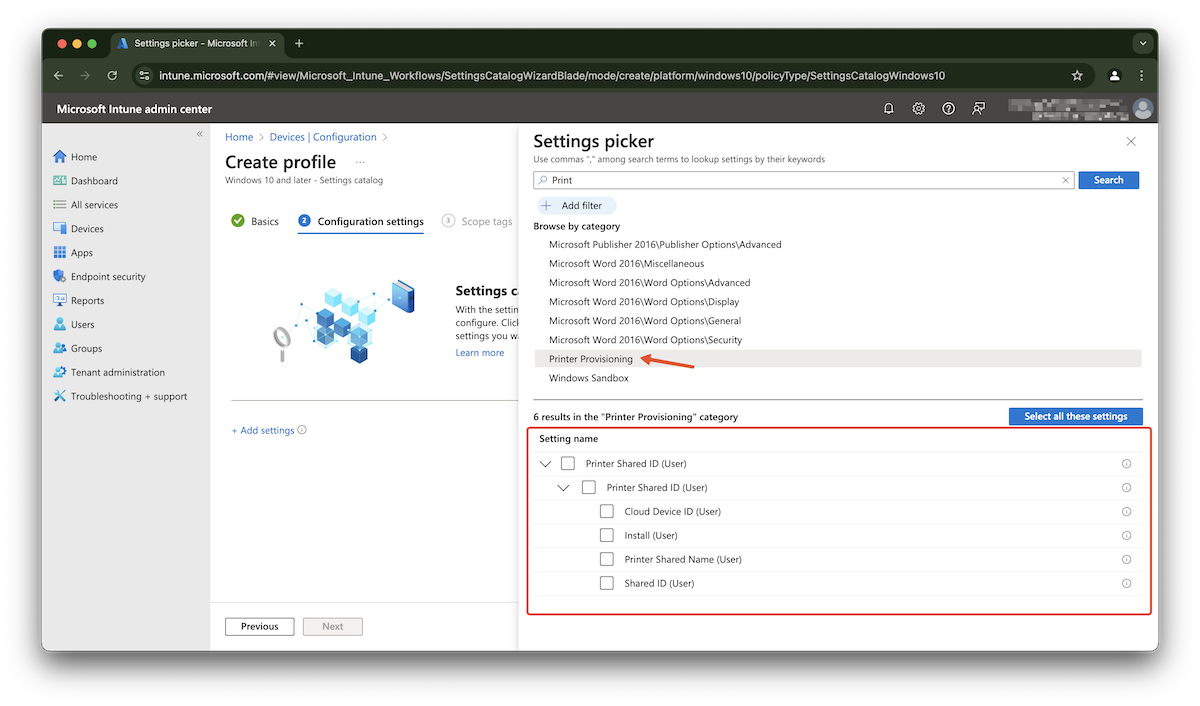1200x706 pixels.
Task: Check Printer Shared Name (User)
Action: (x=606, y=559)
